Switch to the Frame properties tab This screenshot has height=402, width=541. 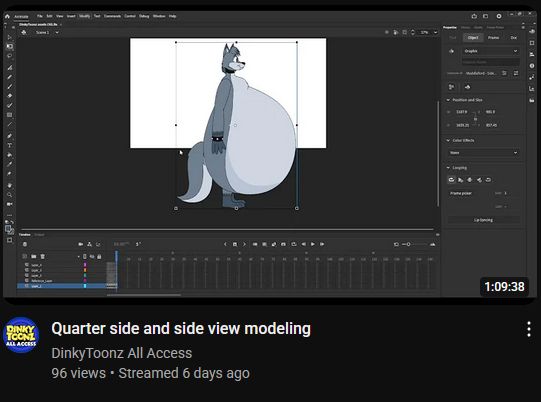[x=493, y=38]
